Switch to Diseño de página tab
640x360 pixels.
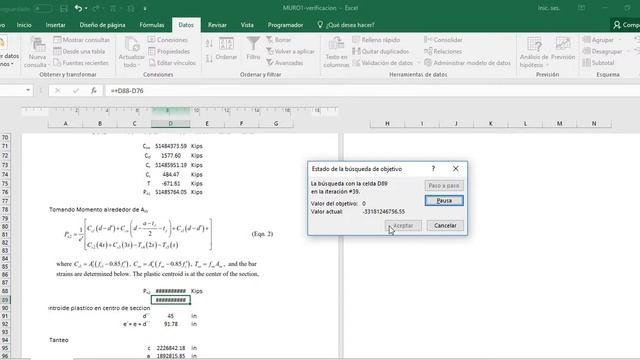point(102,25)
